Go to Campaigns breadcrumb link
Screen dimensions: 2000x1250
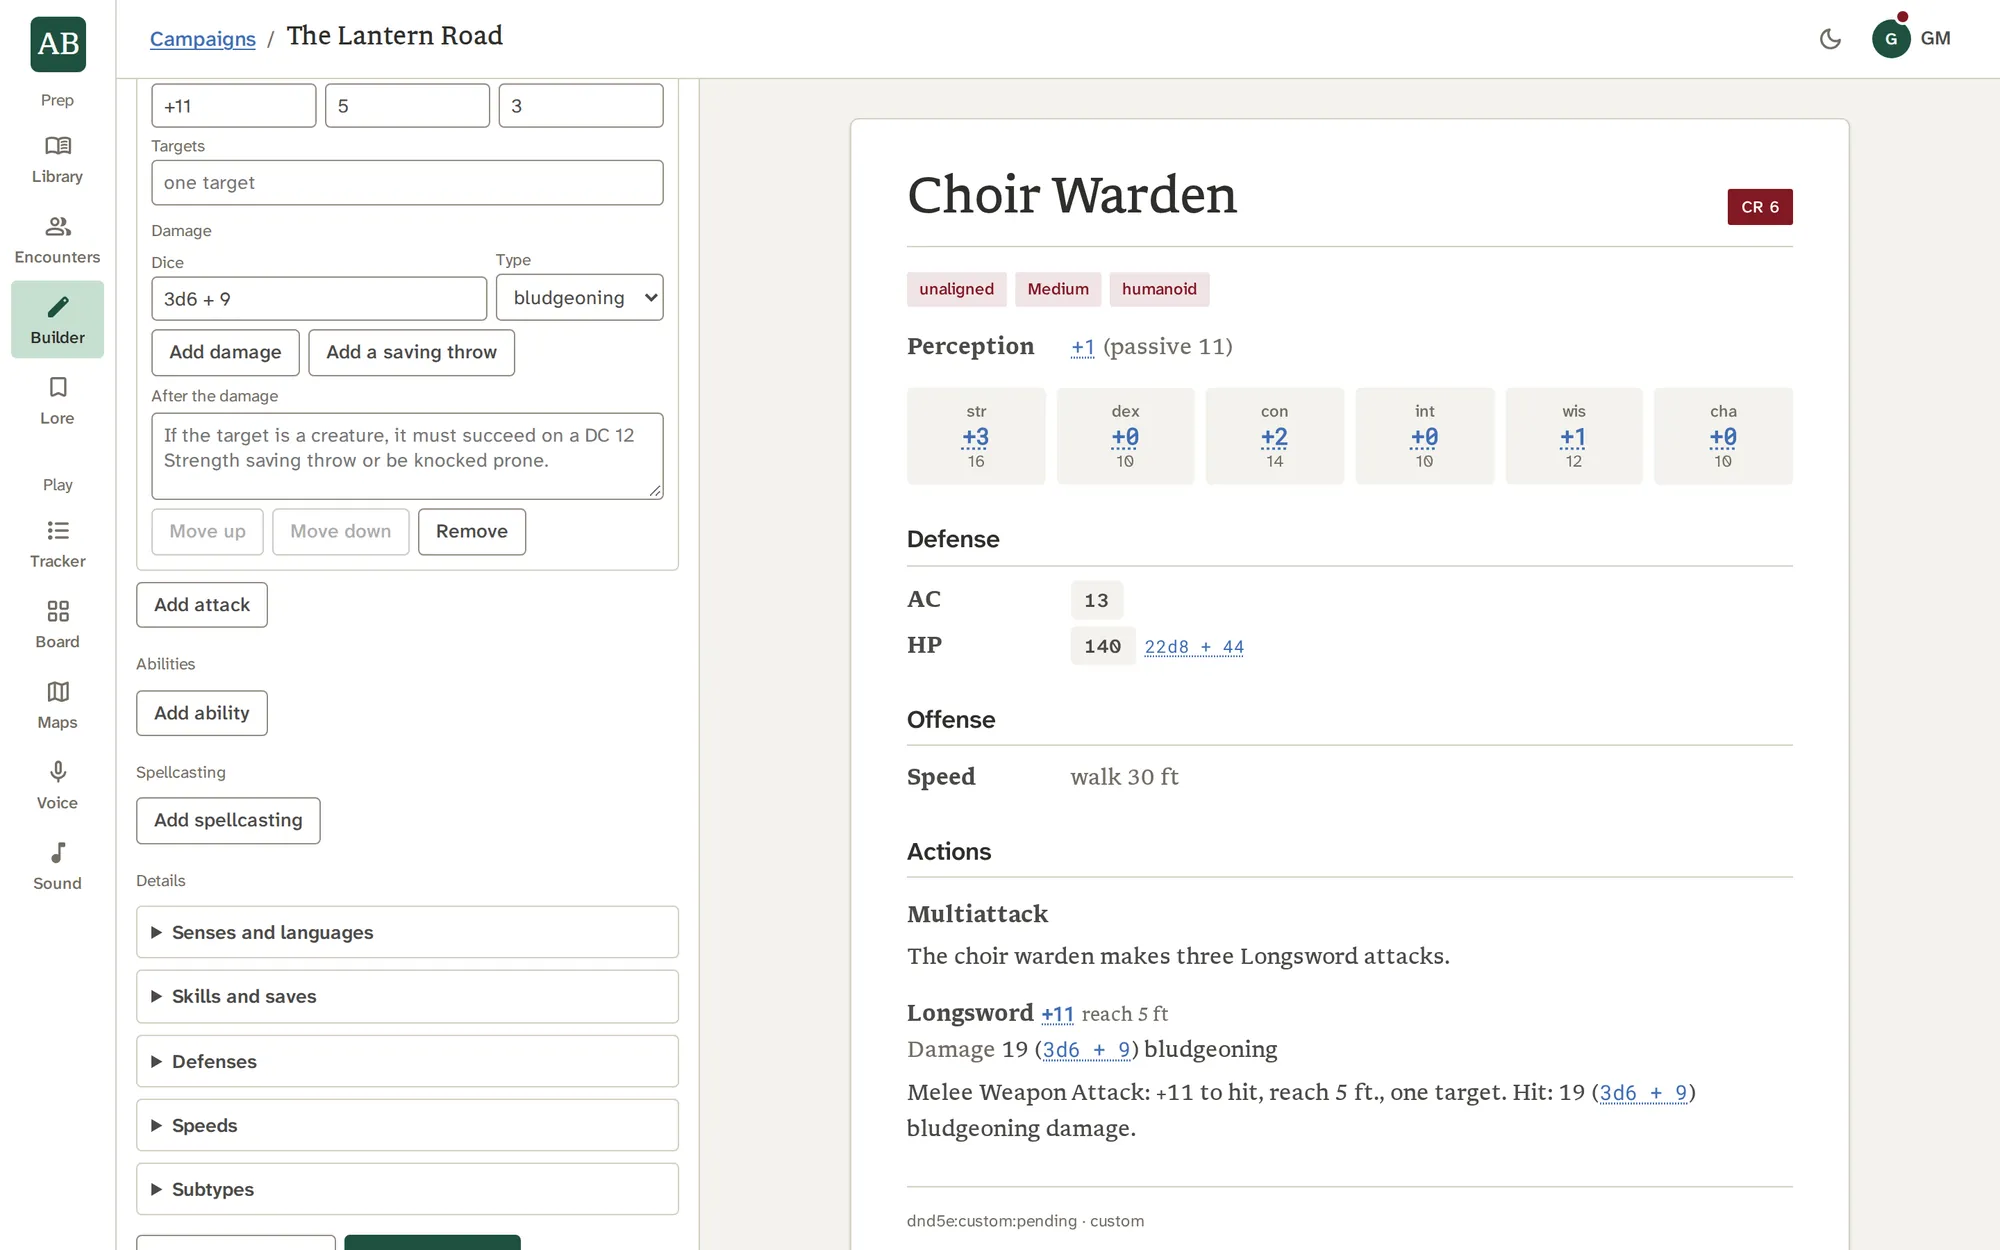coord(203,39)
